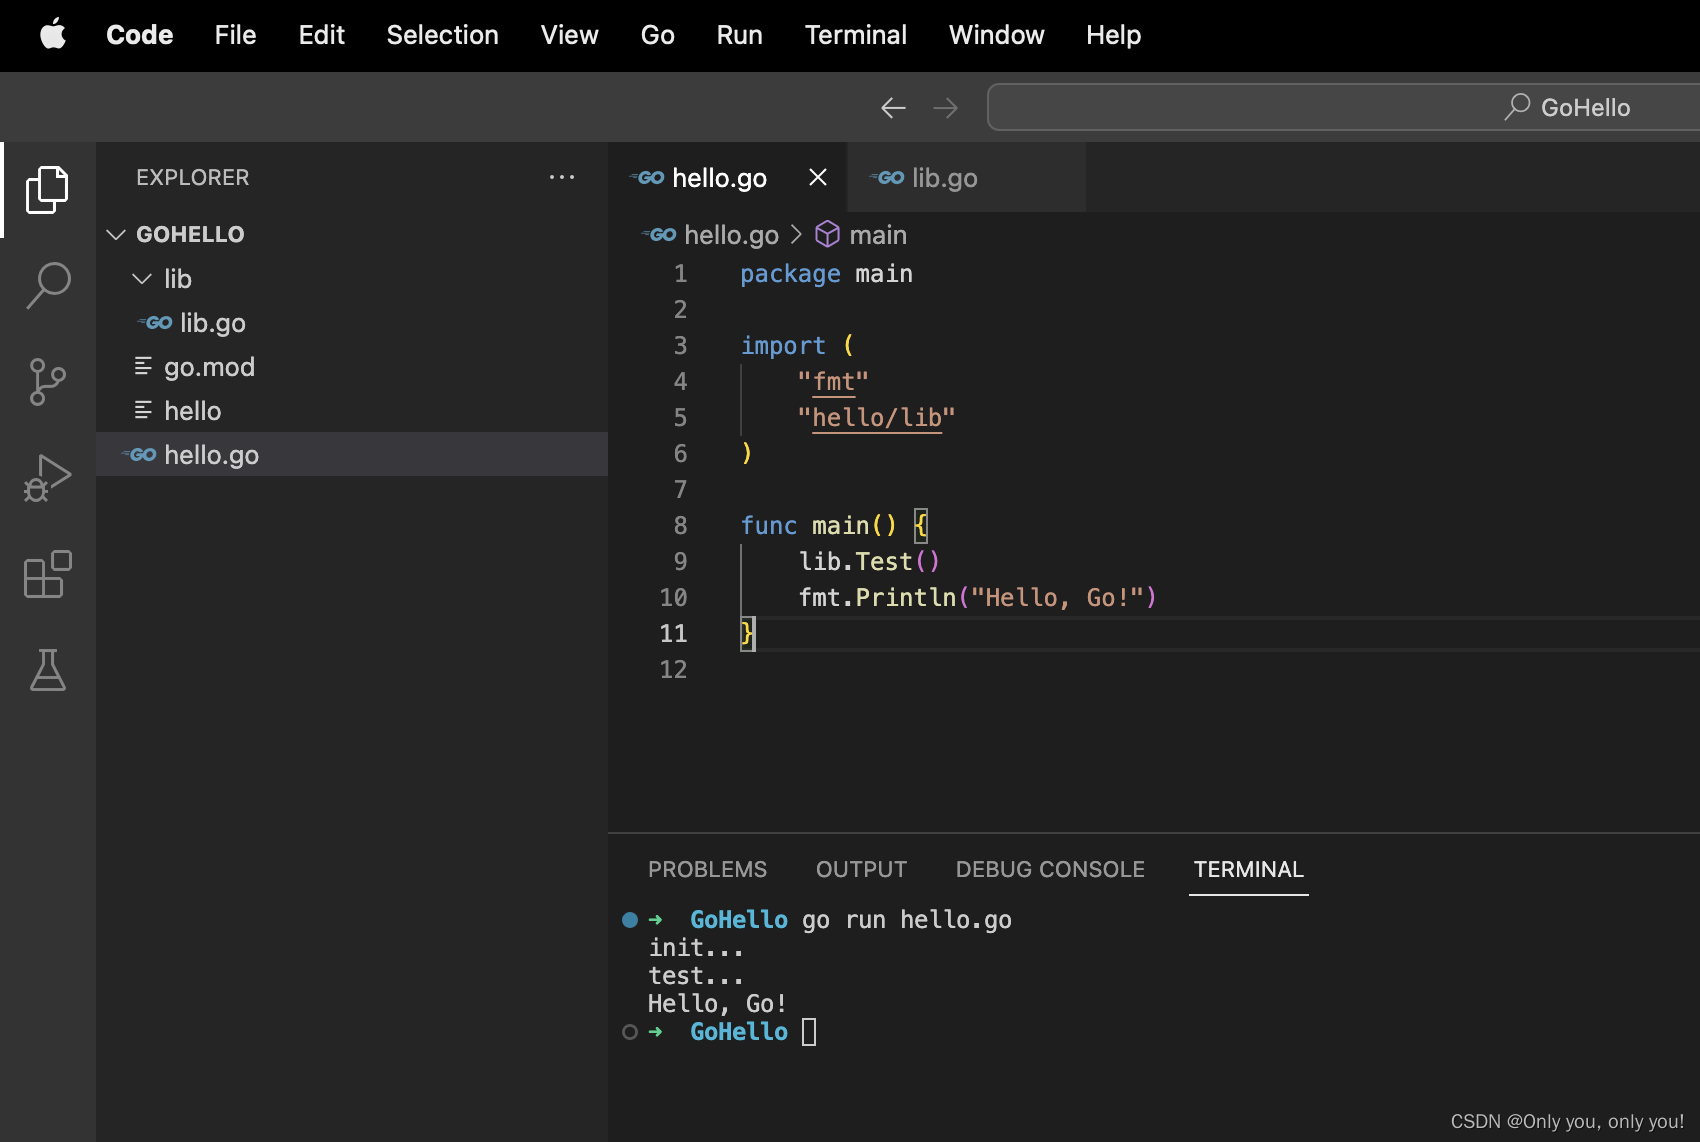The width and height of the screenshot is (1700, 1142).
Task: Click the package main code line
Action: point(826,273)
